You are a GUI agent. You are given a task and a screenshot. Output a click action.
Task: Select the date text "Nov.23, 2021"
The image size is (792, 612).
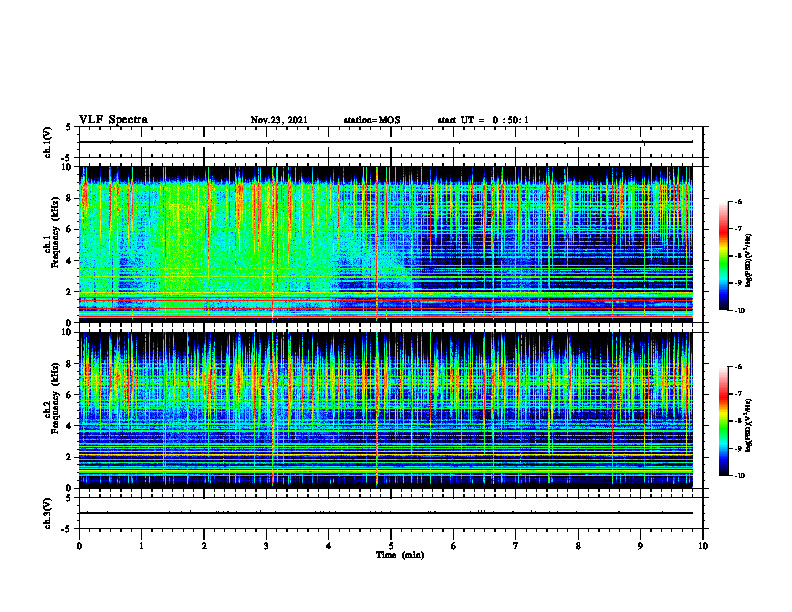point(279,120)
